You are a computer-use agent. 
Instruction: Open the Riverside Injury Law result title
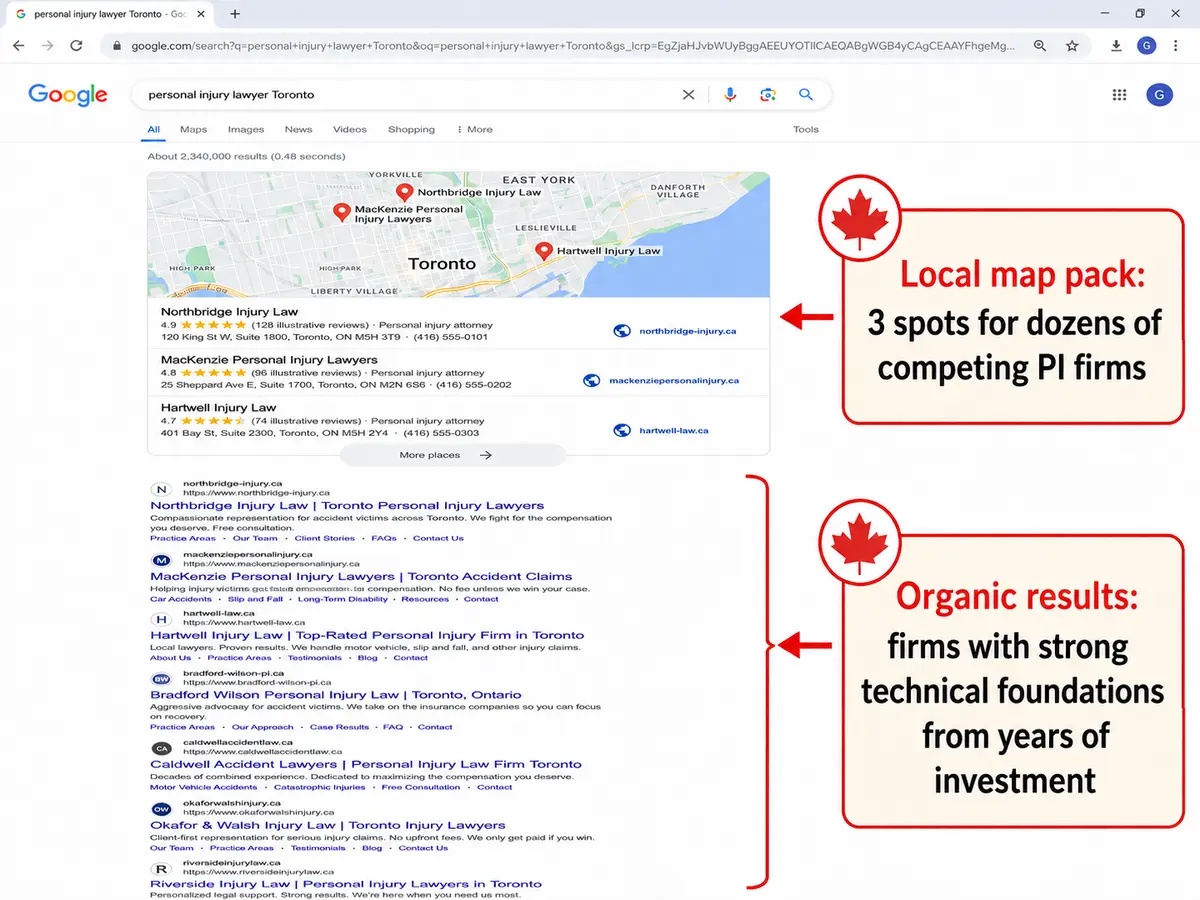(x=346, y=884)
